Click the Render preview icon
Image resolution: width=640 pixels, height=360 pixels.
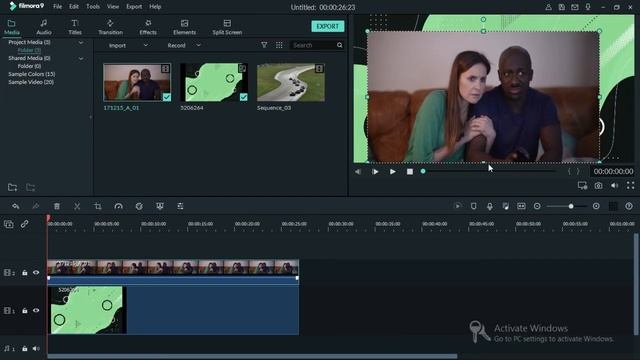(x=458, y=206)
